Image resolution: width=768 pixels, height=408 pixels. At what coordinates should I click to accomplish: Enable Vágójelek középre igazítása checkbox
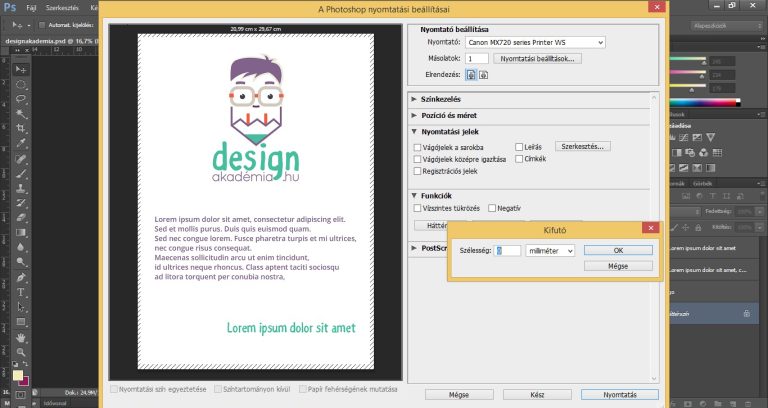[x=417, y=159]
